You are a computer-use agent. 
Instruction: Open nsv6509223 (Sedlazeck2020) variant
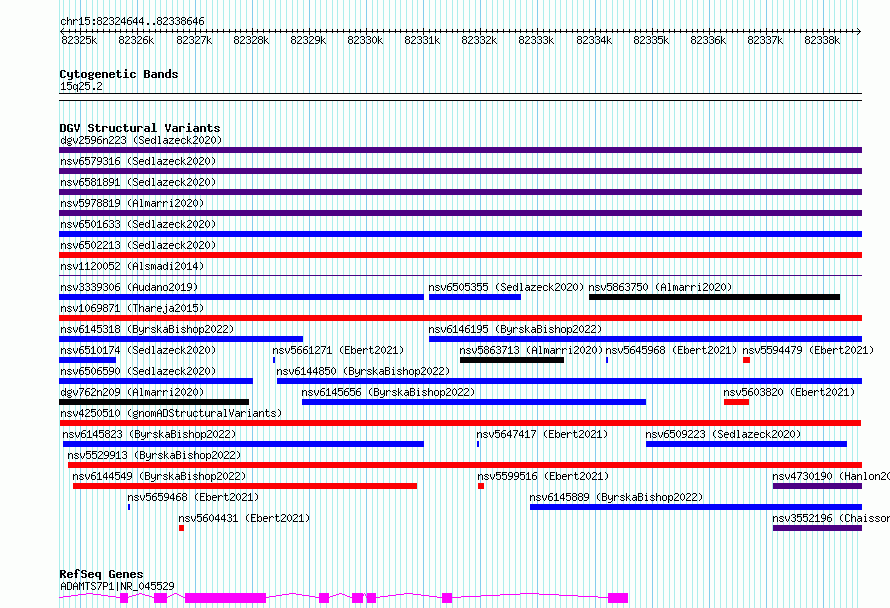pyautogui.click(x=723, y=434)
